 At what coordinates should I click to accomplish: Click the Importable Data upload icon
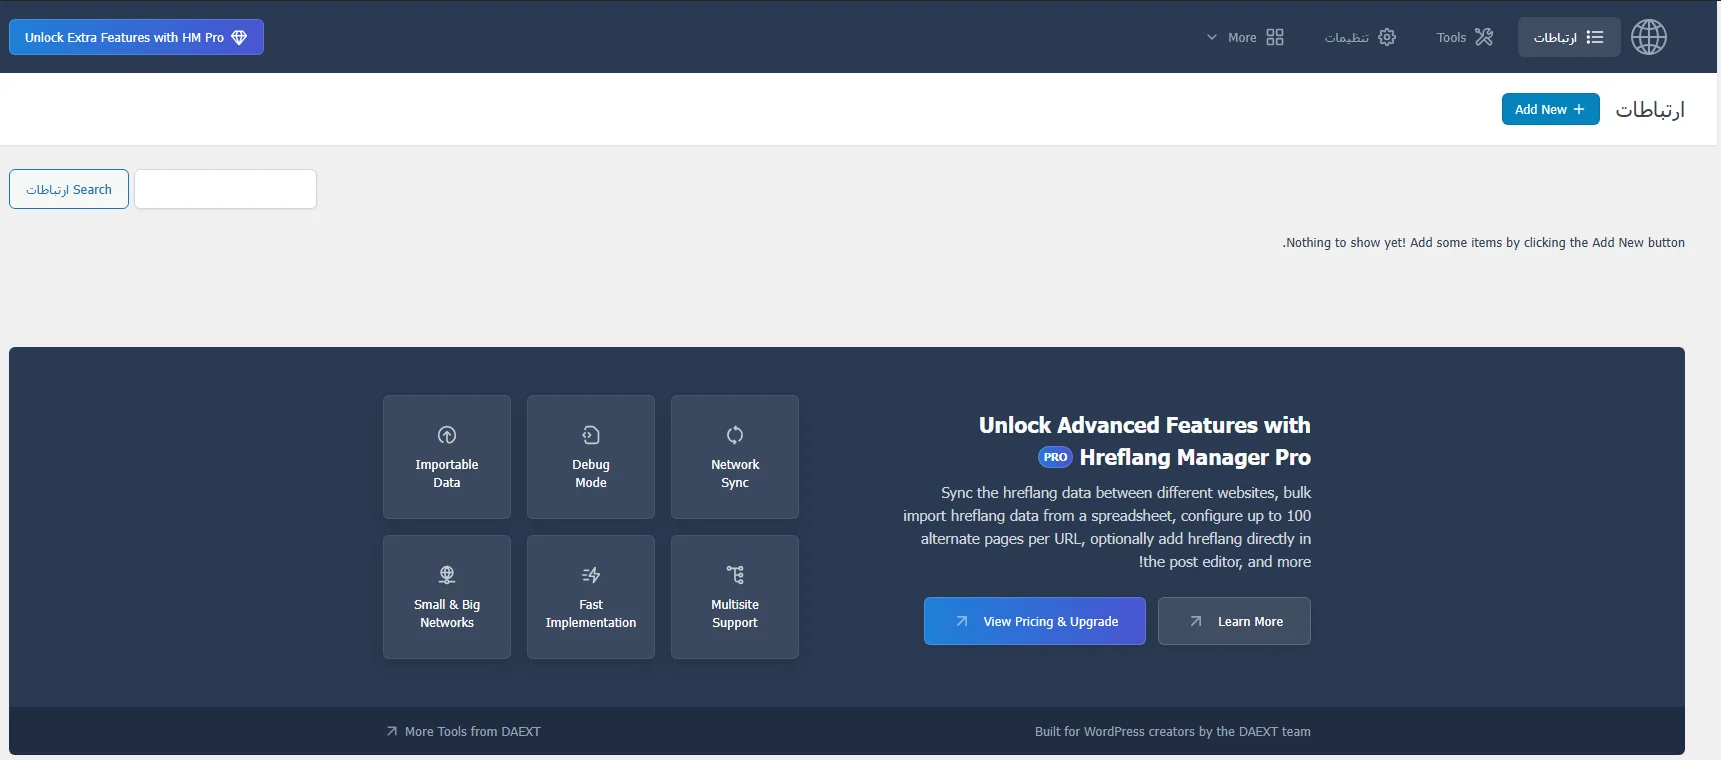[447, 435]
